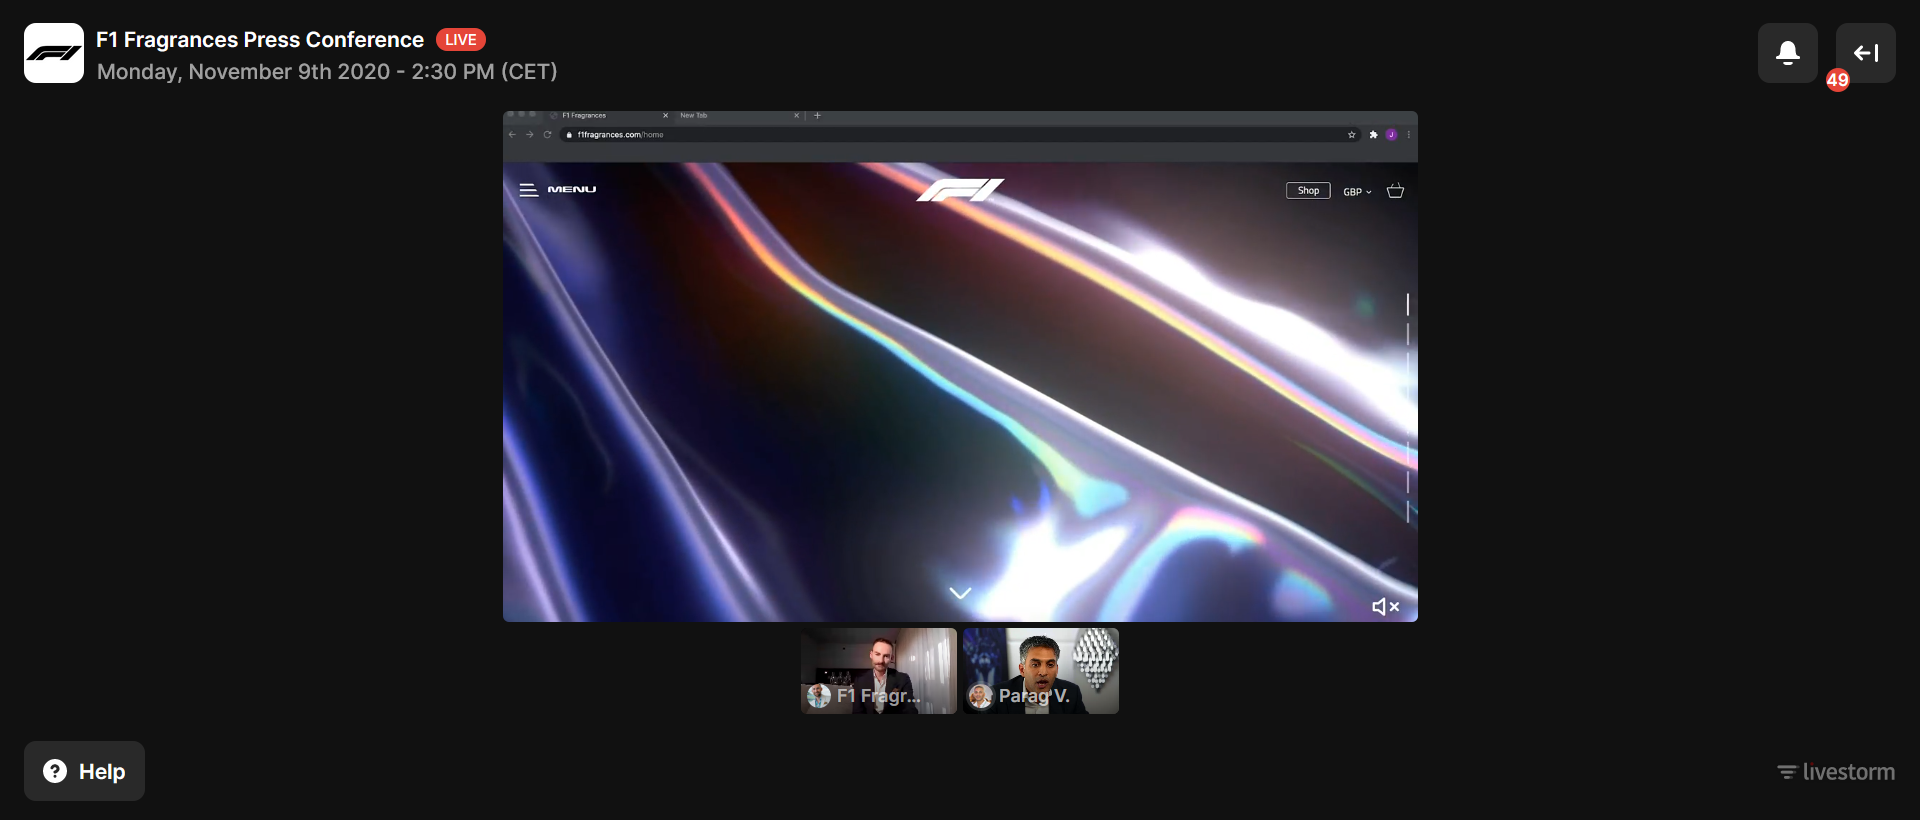Switch to the New Tab browser tab
1920x820 pixels.
click(x=738, y=116)
